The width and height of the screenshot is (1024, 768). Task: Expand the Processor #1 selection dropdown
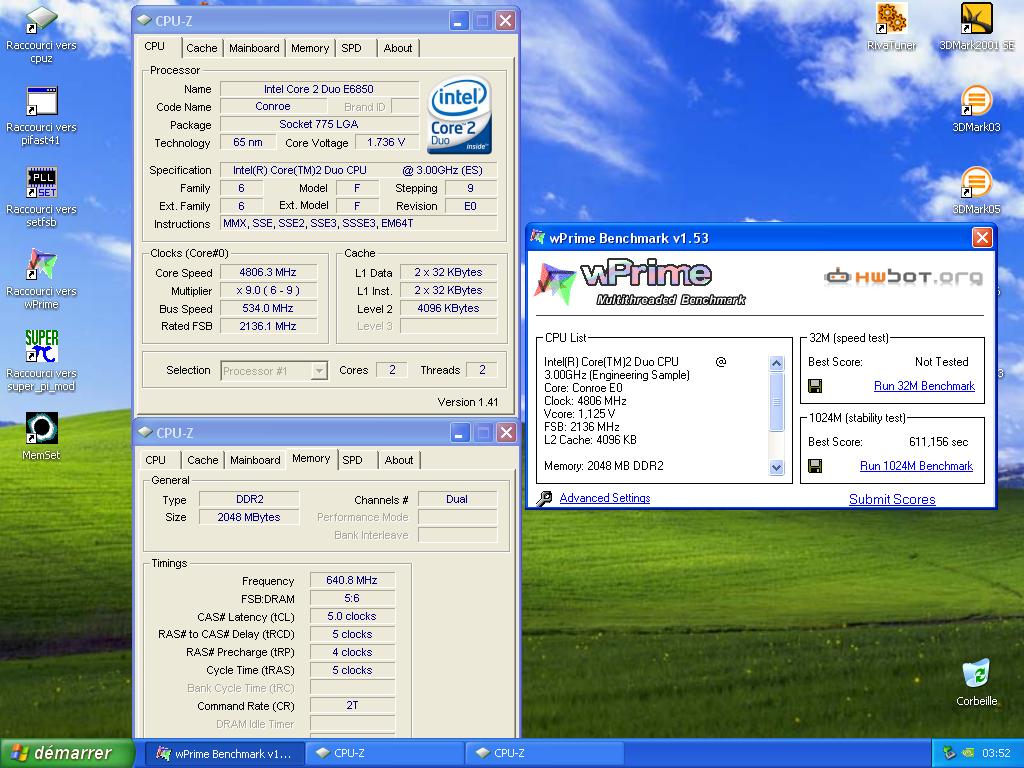[319, 371]
